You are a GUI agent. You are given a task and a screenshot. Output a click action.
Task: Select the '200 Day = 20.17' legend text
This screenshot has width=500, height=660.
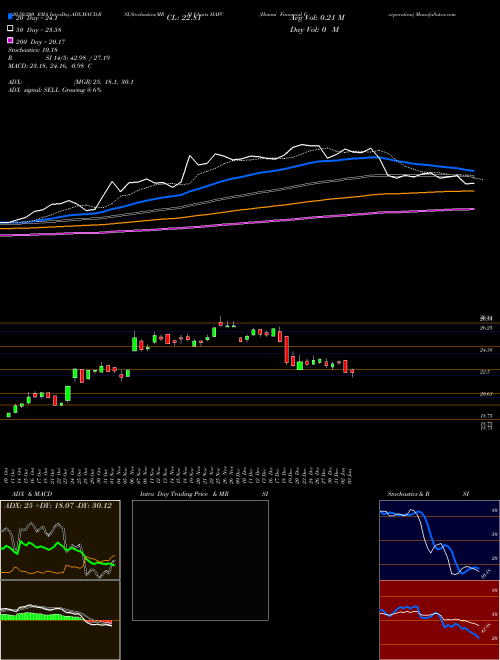(40, 42)
